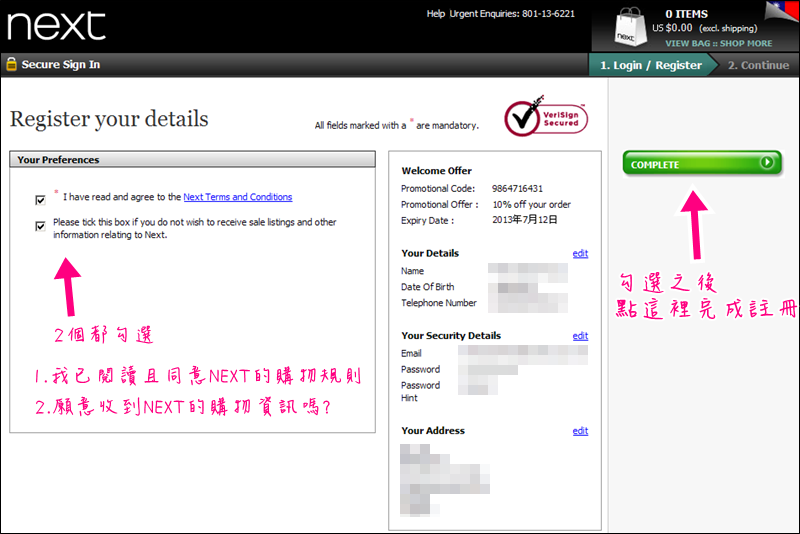Click the 0 ITEMS bag count

(x=686, y=14)
